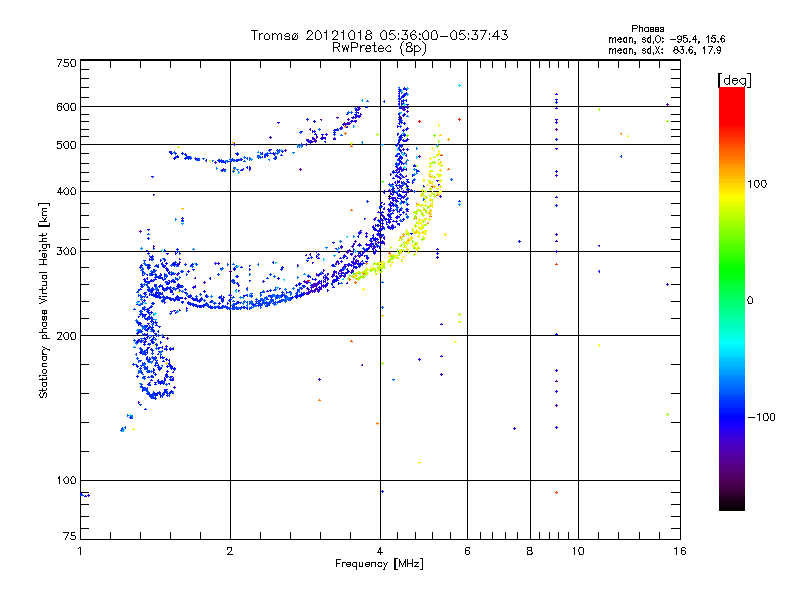Click the x-axis label '10'
This screenshot has width=800, height=600.
click(x=578, y=551)
